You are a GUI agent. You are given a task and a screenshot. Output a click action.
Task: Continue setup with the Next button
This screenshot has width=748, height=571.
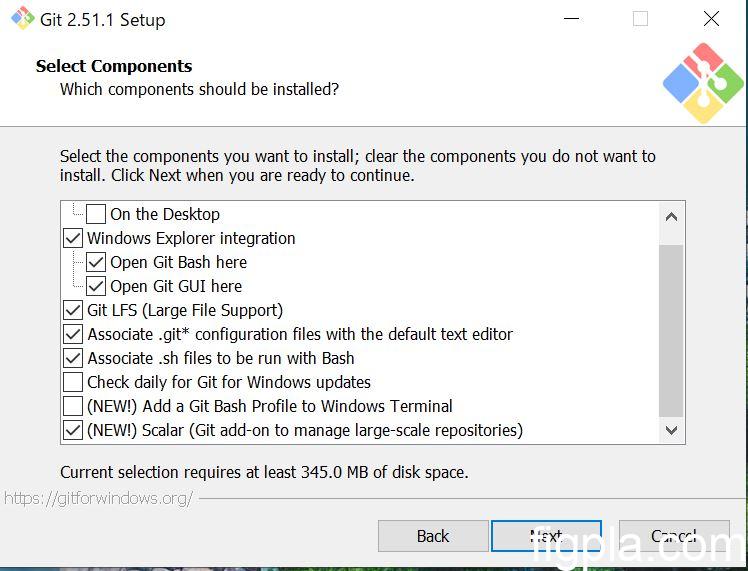point(546,536)
